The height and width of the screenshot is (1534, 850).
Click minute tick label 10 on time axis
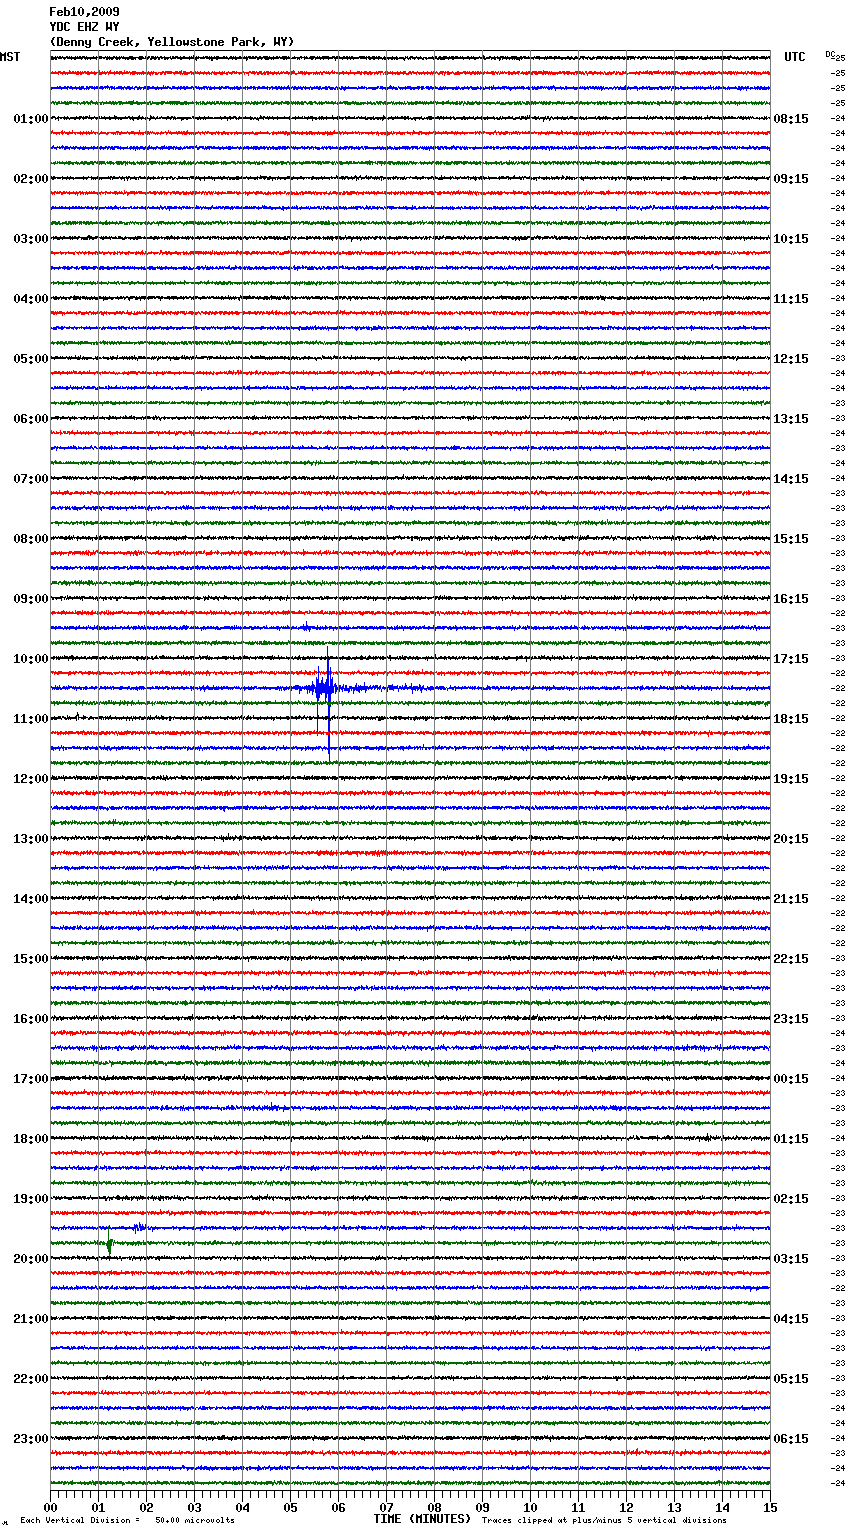pyautogui.click(x=530, y=1507)
